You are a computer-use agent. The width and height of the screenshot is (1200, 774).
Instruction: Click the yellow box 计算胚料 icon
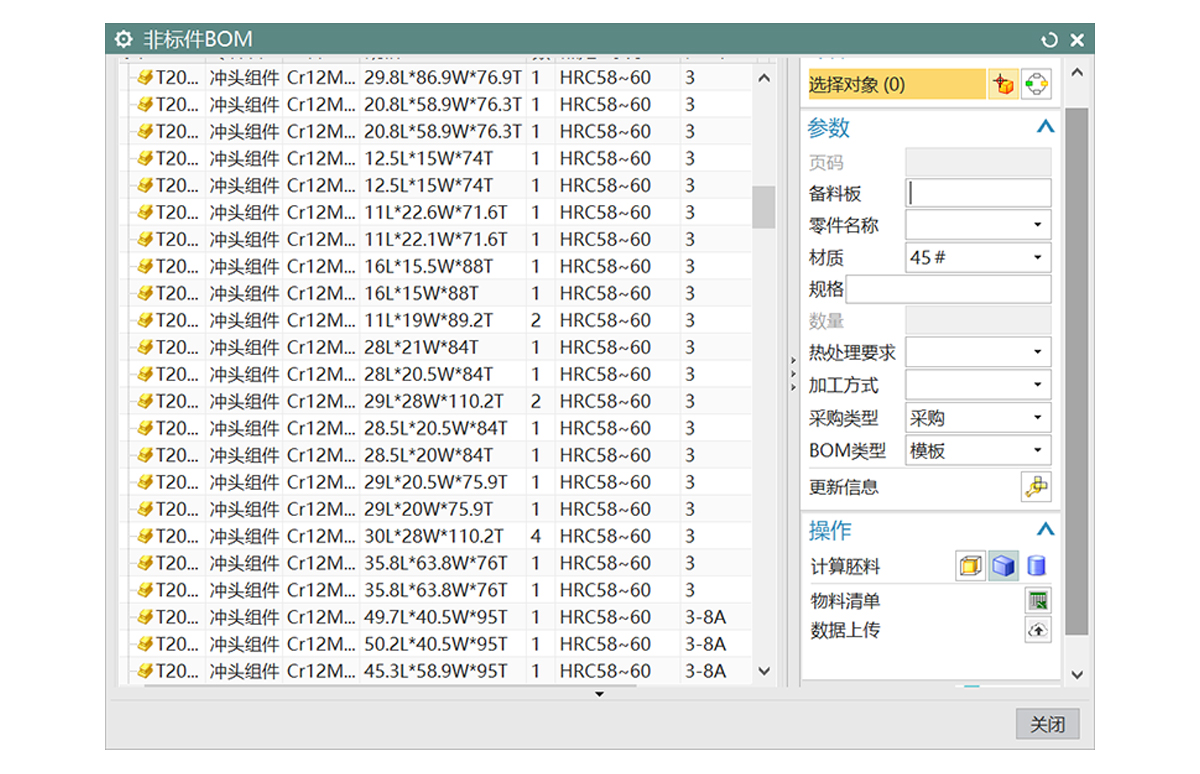pyautogui.click(x=970, y=567)
